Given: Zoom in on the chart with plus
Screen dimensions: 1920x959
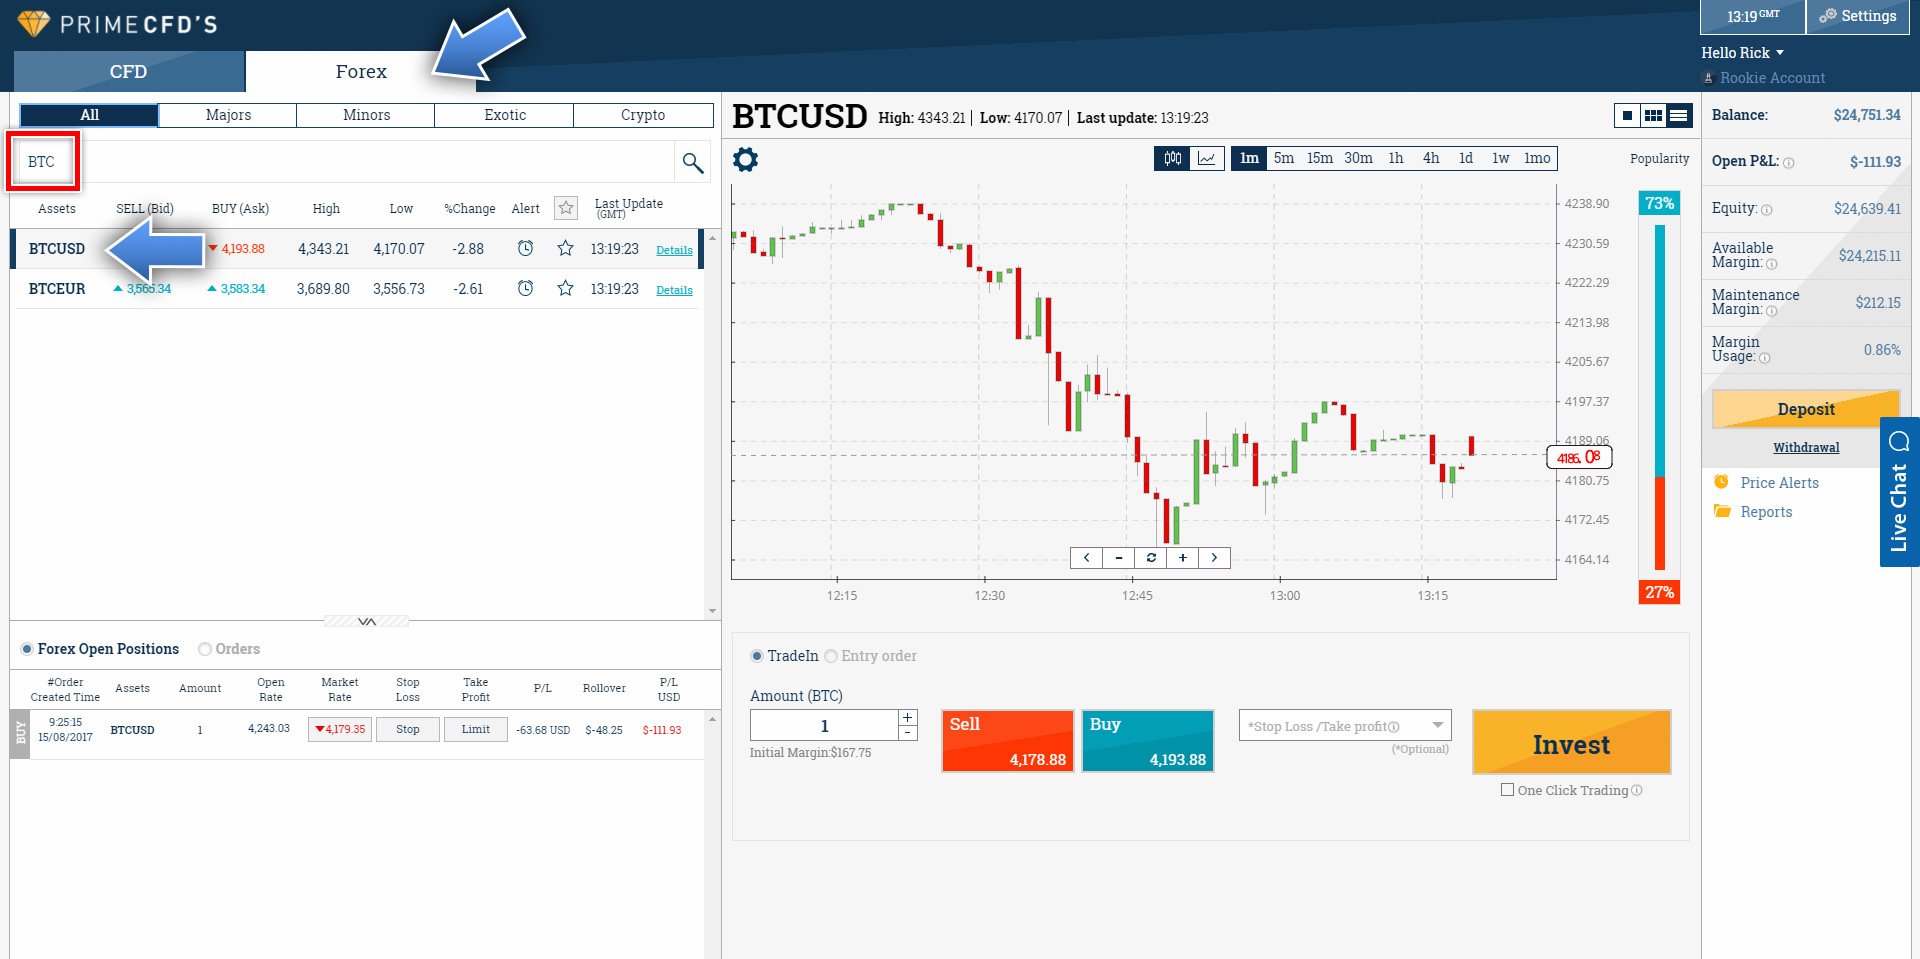Looking at the screenshot, I should (1182, 558).
